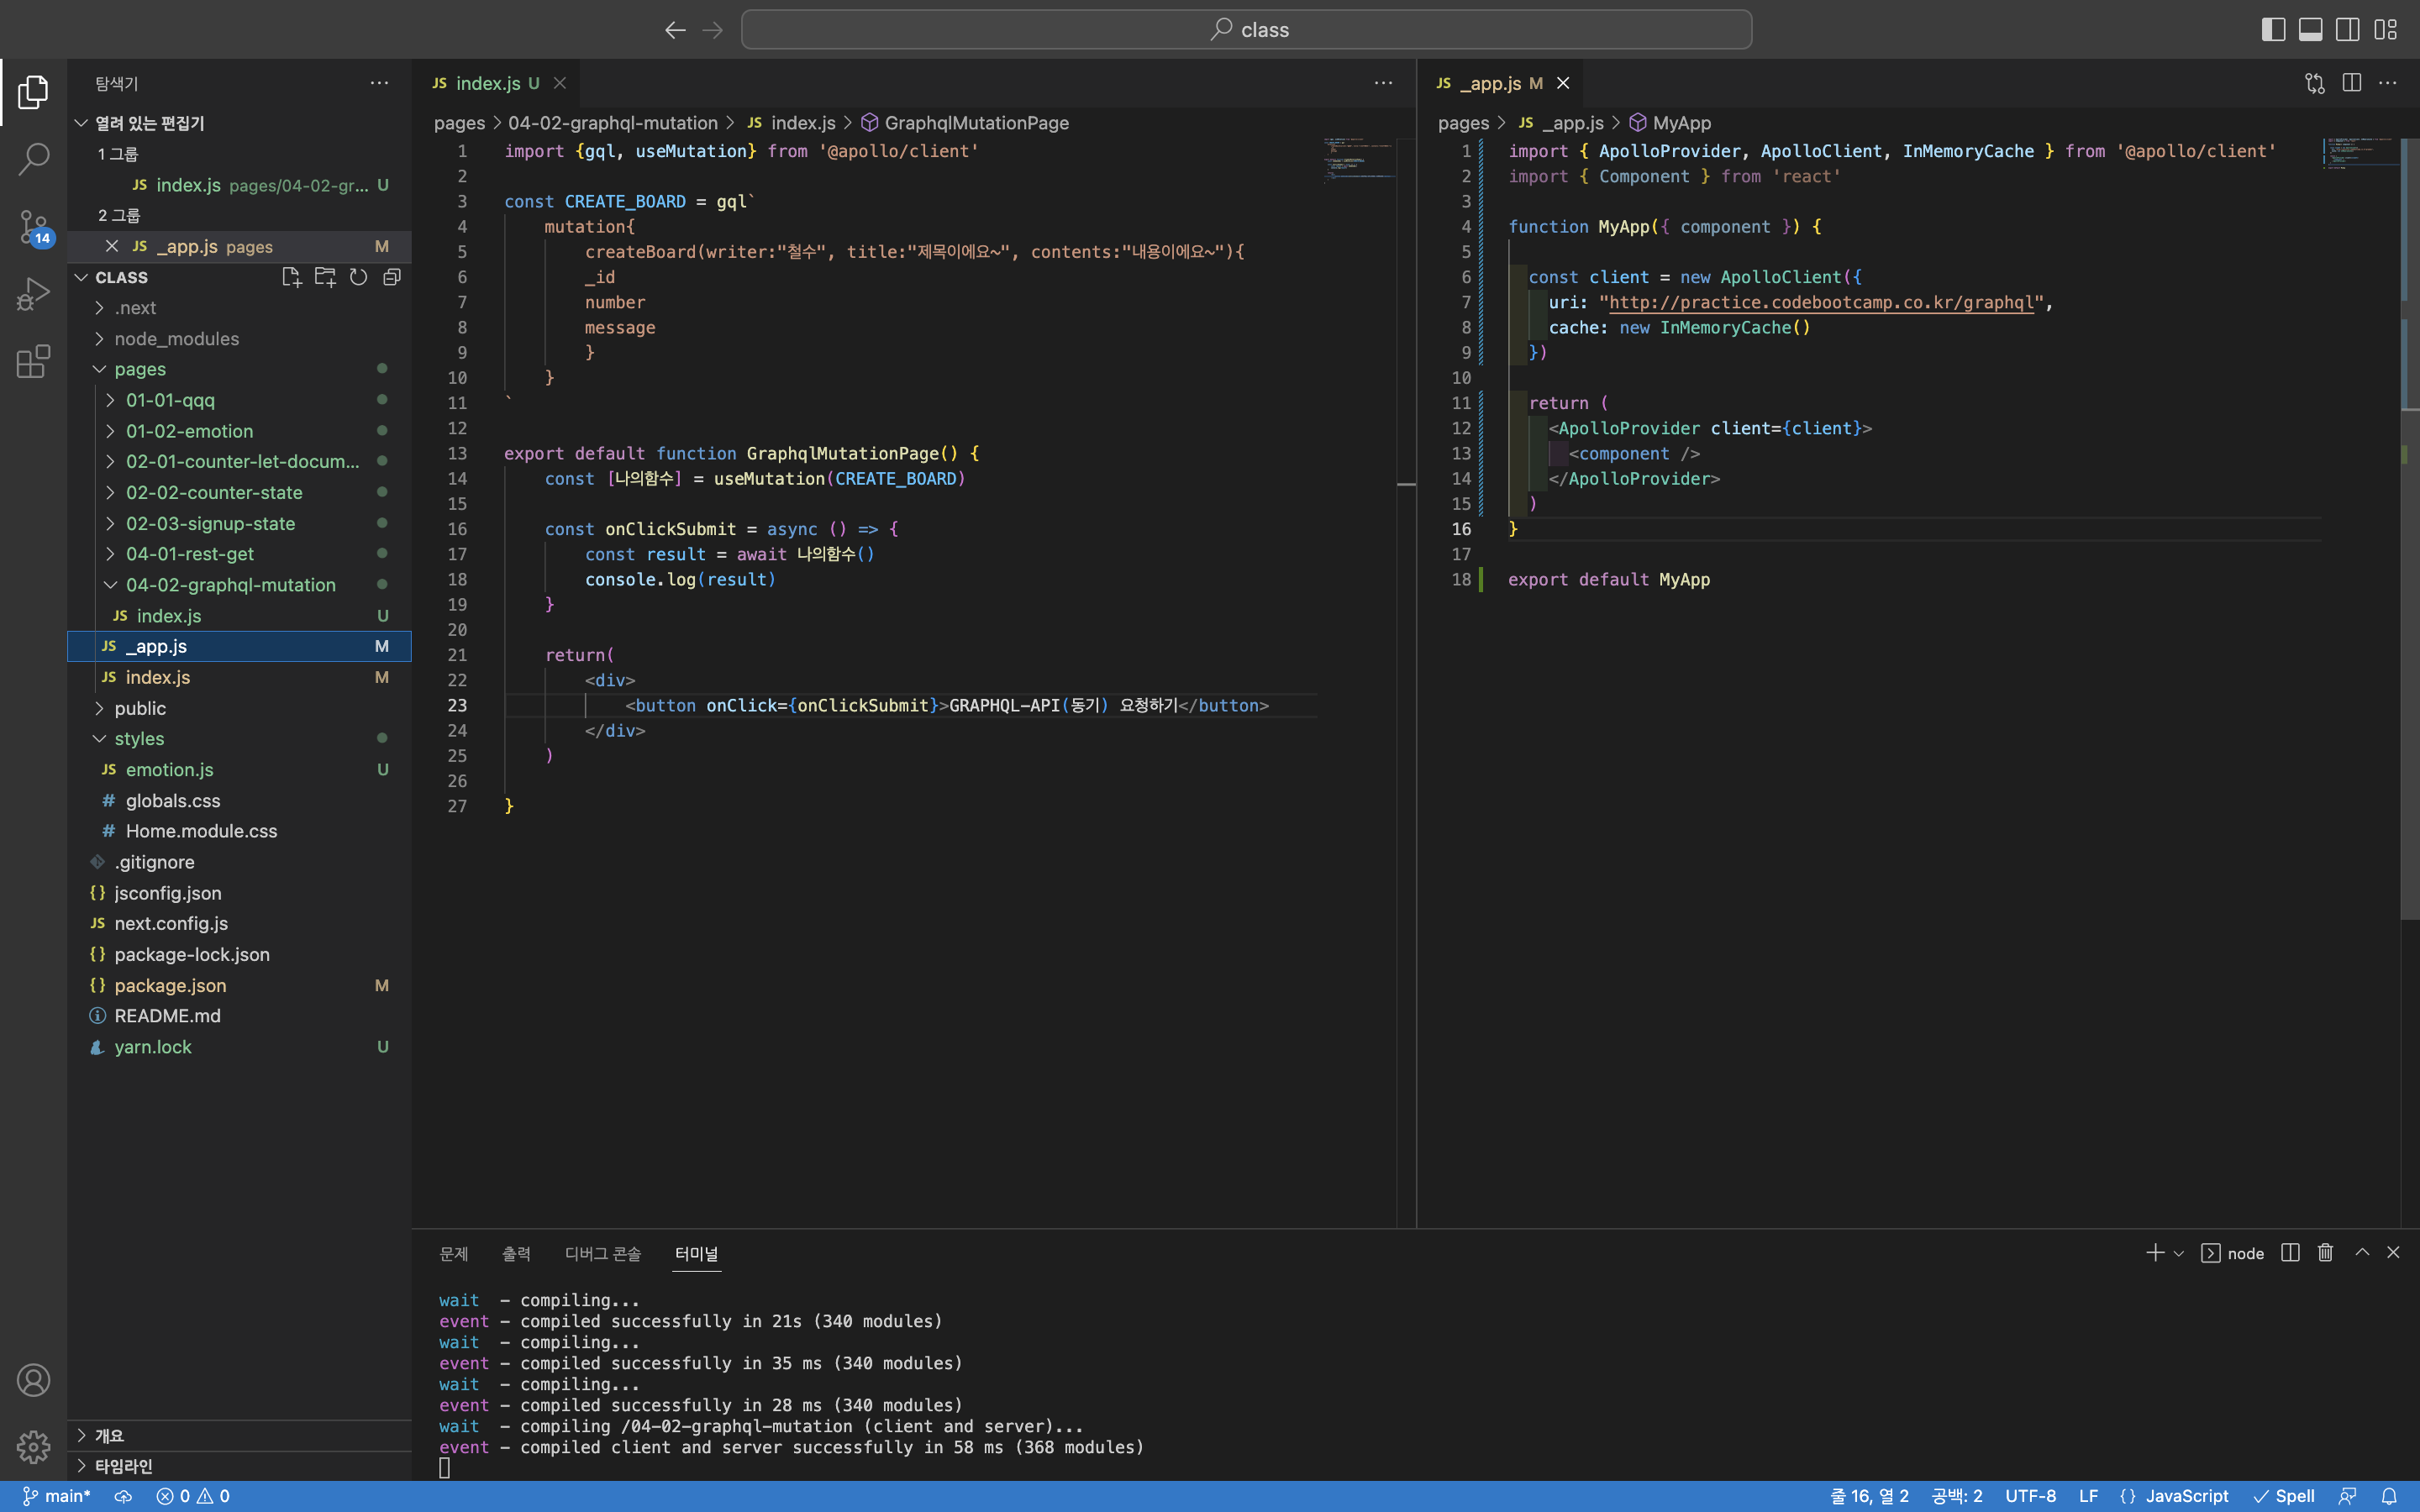This screenshot has width=2420, height=1512.
Task: Expand the 개요 outline section
Action: pos(239,1436)
